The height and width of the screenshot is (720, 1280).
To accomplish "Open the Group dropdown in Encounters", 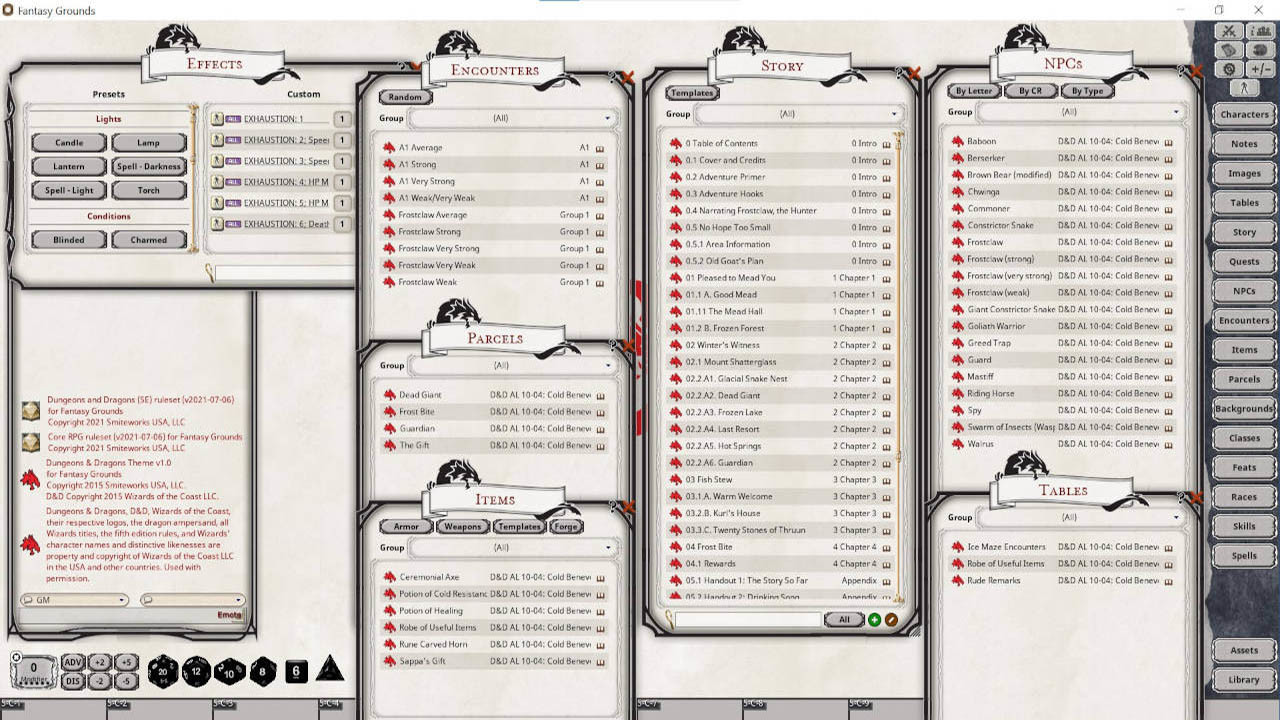I will [x=515, y=118].
